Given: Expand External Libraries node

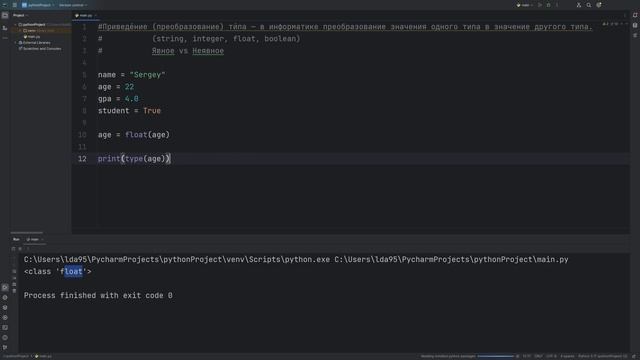Looking at the screenshot, I should click(x=16, y=42).
